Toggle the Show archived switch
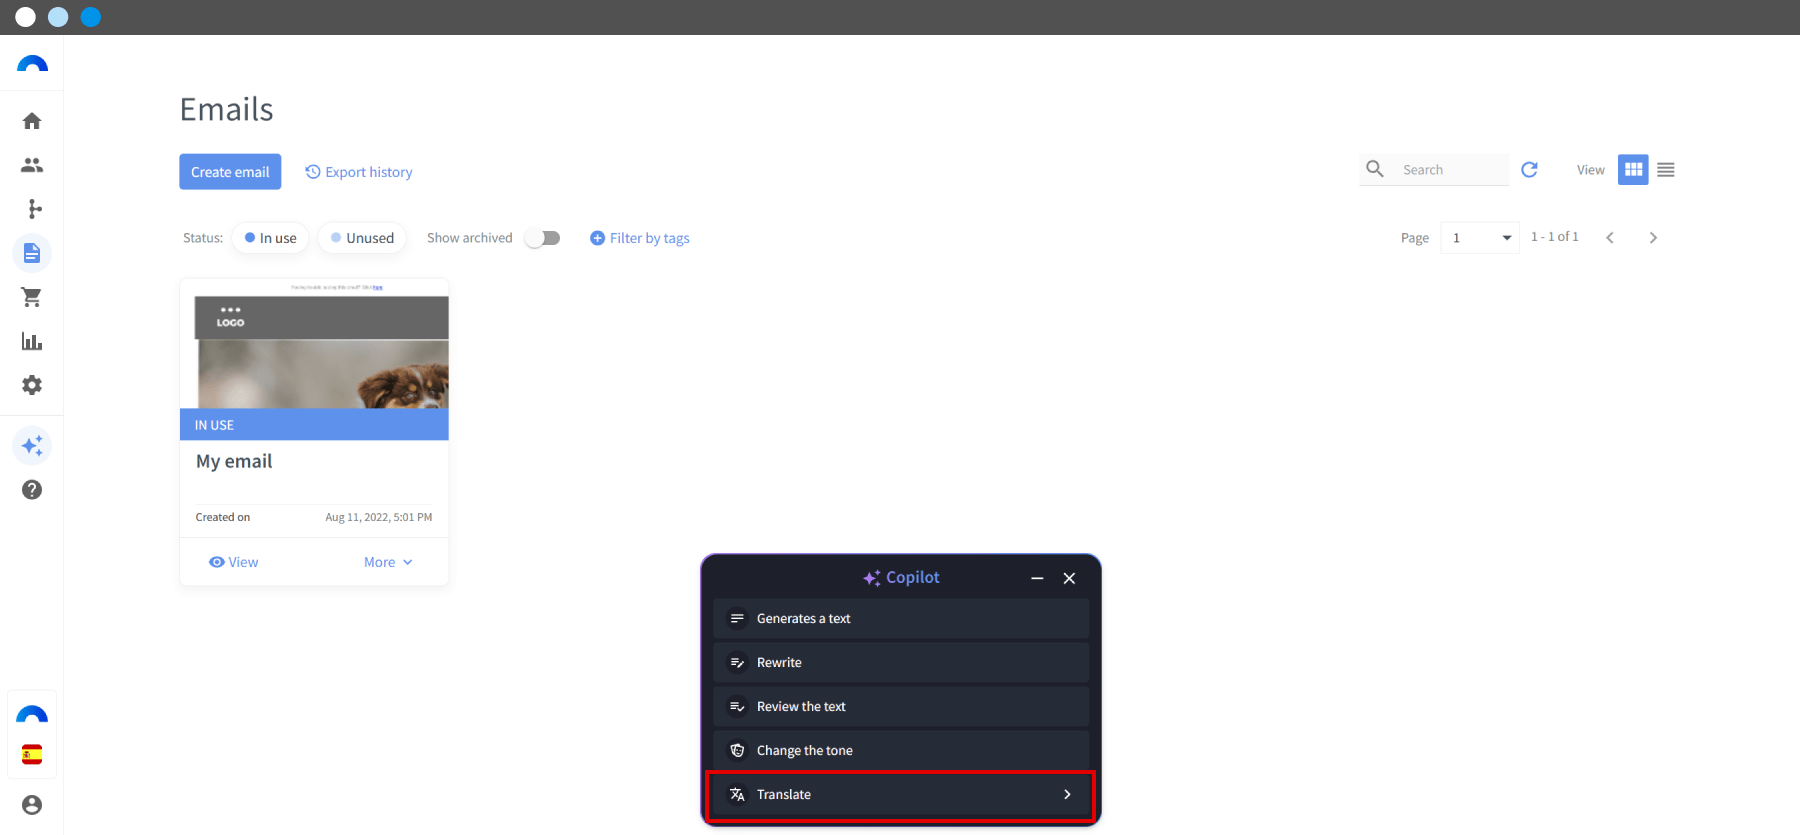This screenshot has width=1800, height=835. tap(543, 238)
